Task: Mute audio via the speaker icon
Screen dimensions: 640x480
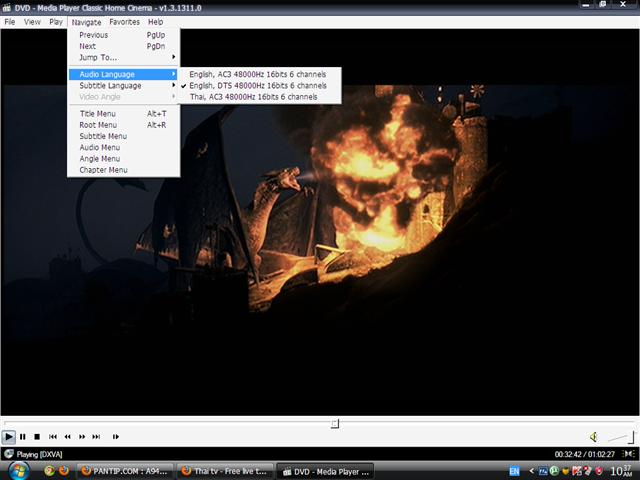Action: (x=594, y=437)
